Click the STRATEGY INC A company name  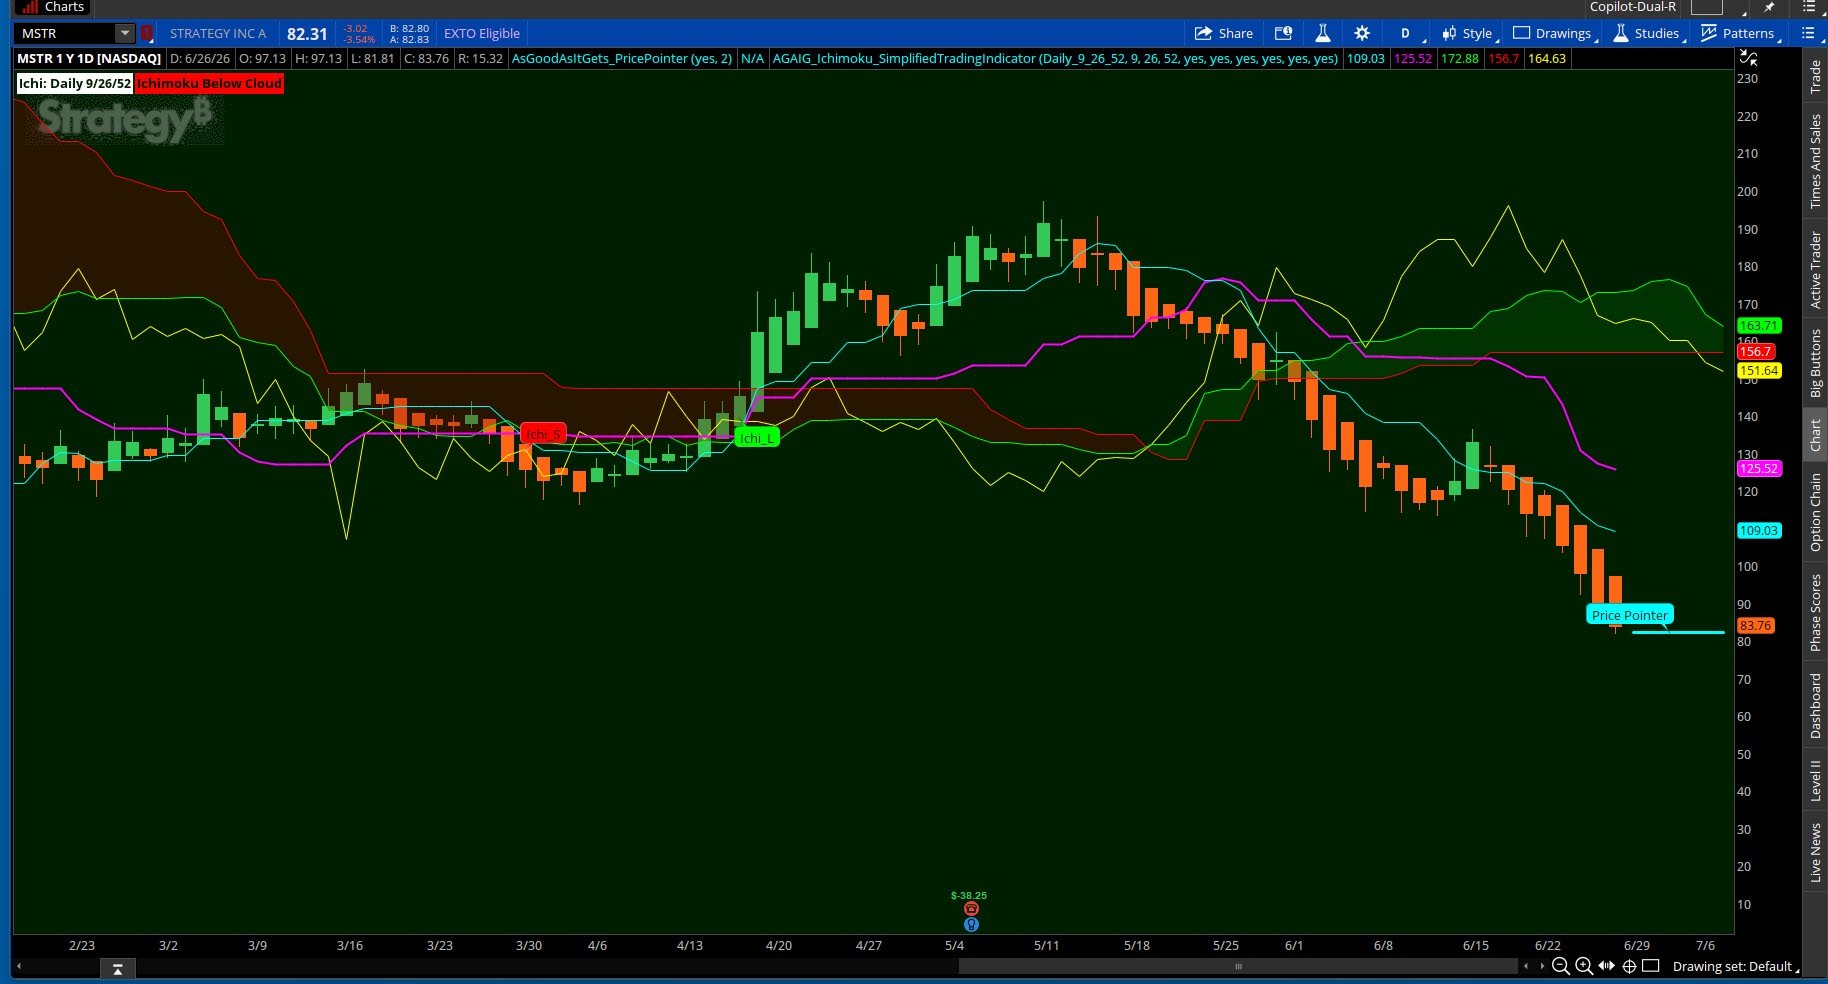click(x=218, y=33)
